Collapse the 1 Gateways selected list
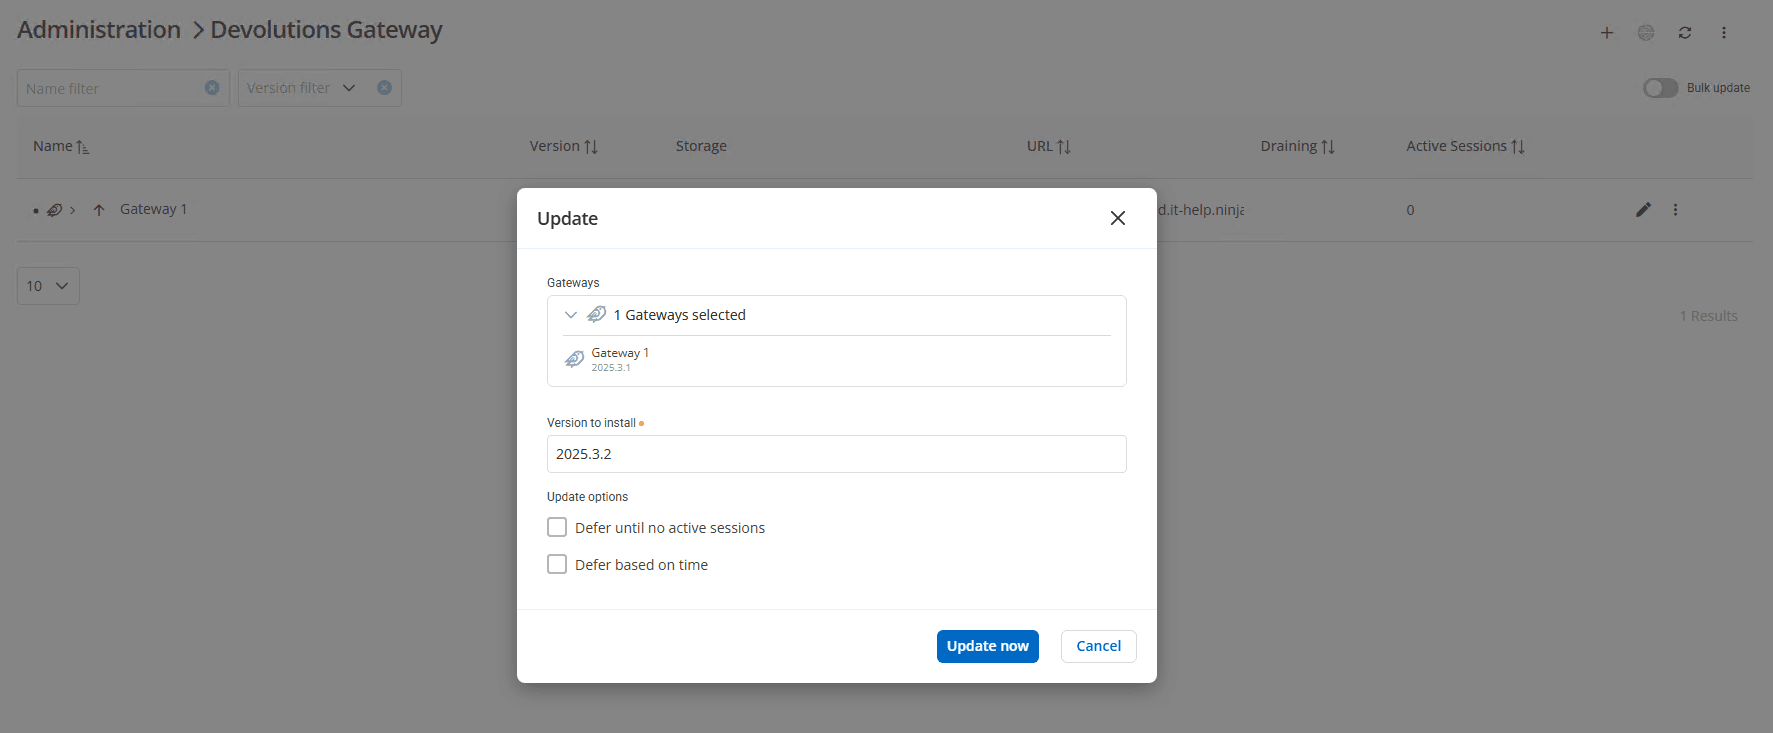This screenshot has height=733, width=1773. pyautogui.click(x=571, y=315)
